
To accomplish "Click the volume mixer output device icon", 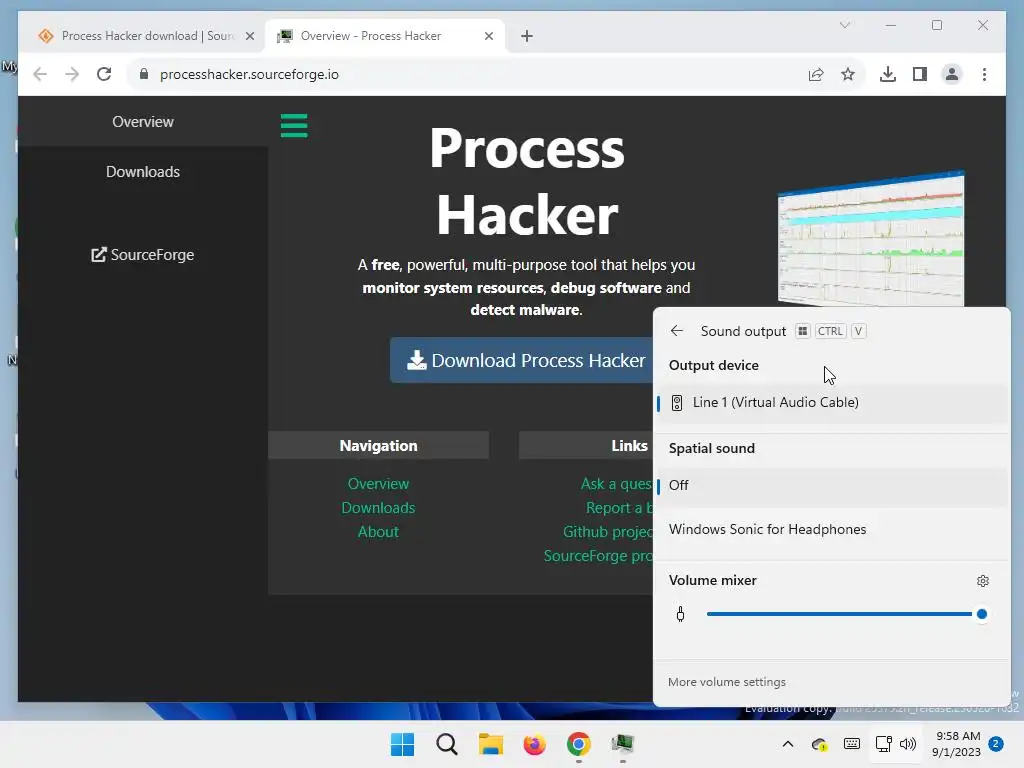I will coord(680,615).
